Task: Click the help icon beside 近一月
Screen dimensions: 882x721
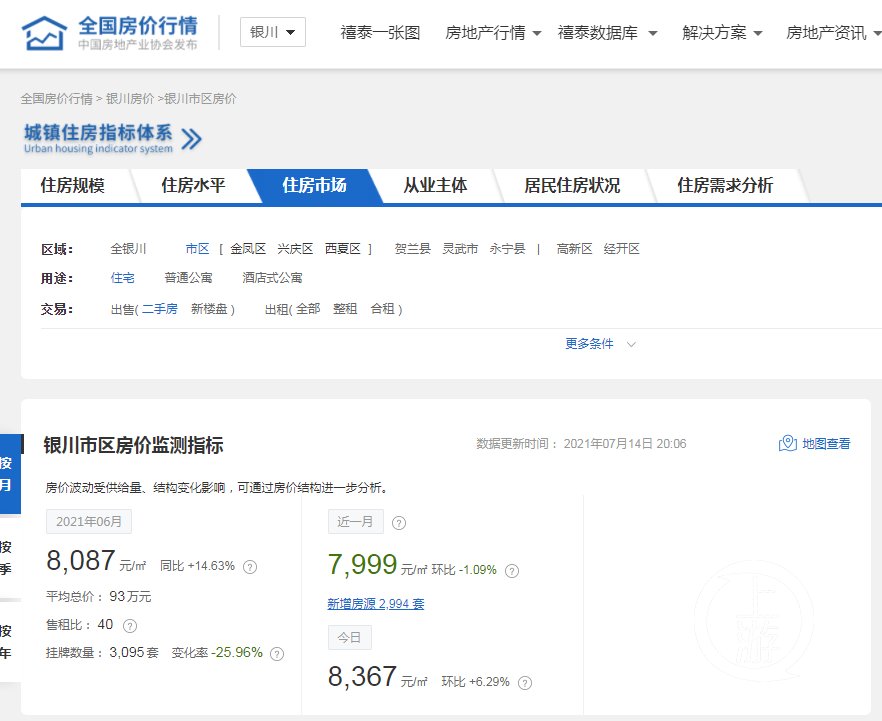Action: 399,523
